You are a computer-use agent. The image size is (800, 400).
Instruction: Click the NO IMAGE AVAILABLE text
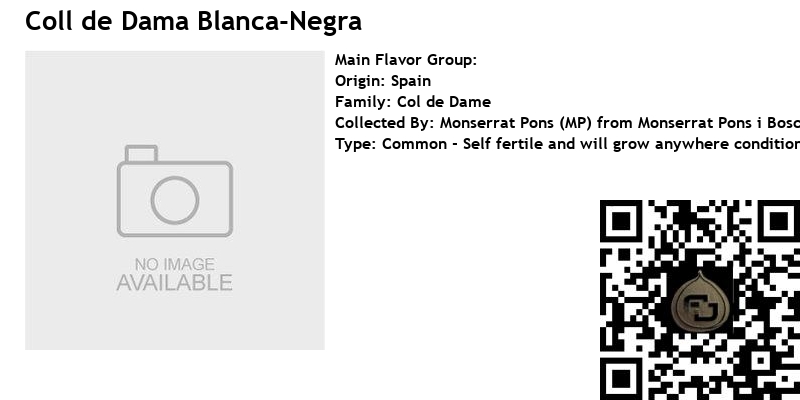coord(175,274)
